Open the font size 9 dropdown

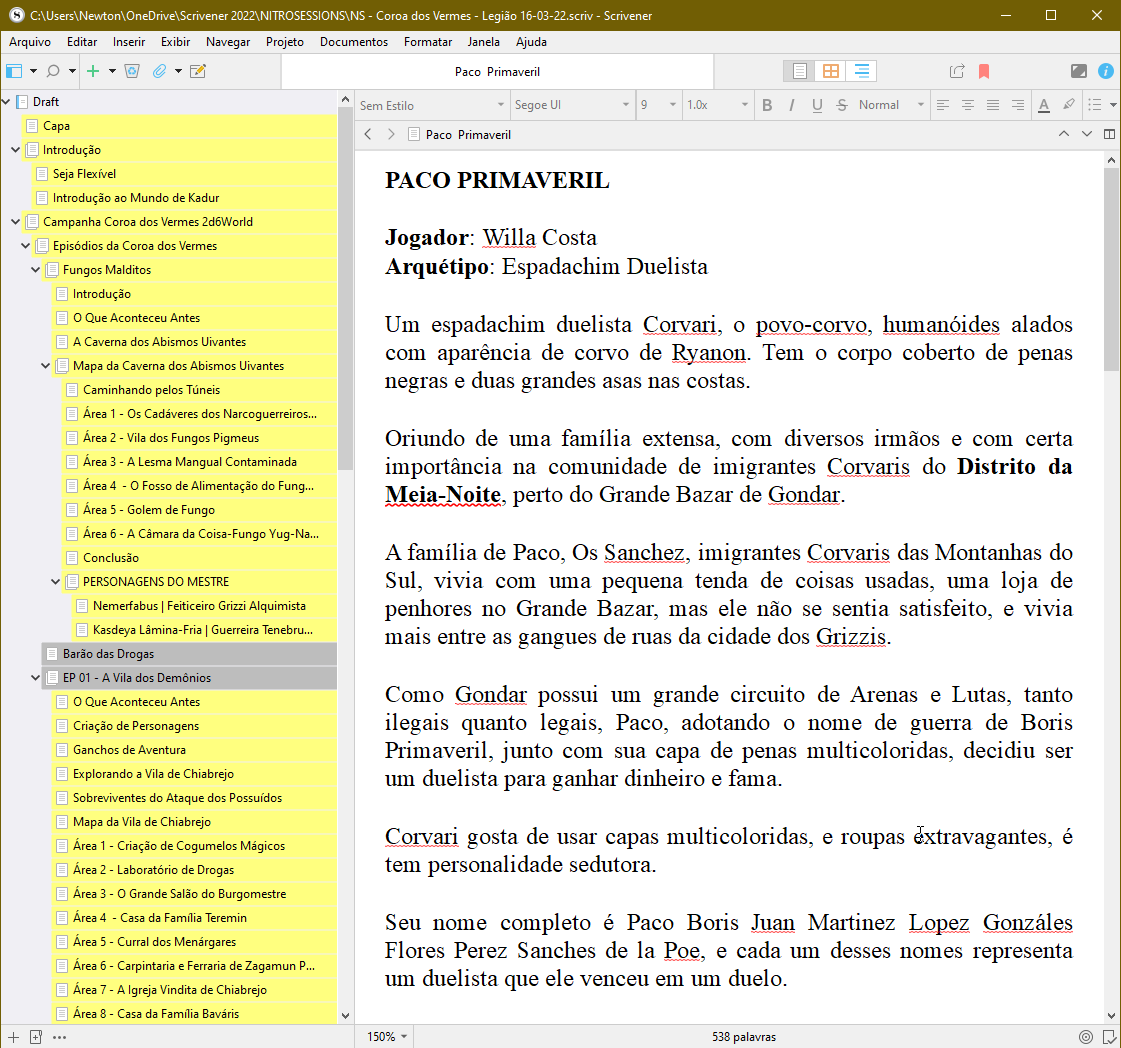658,105
